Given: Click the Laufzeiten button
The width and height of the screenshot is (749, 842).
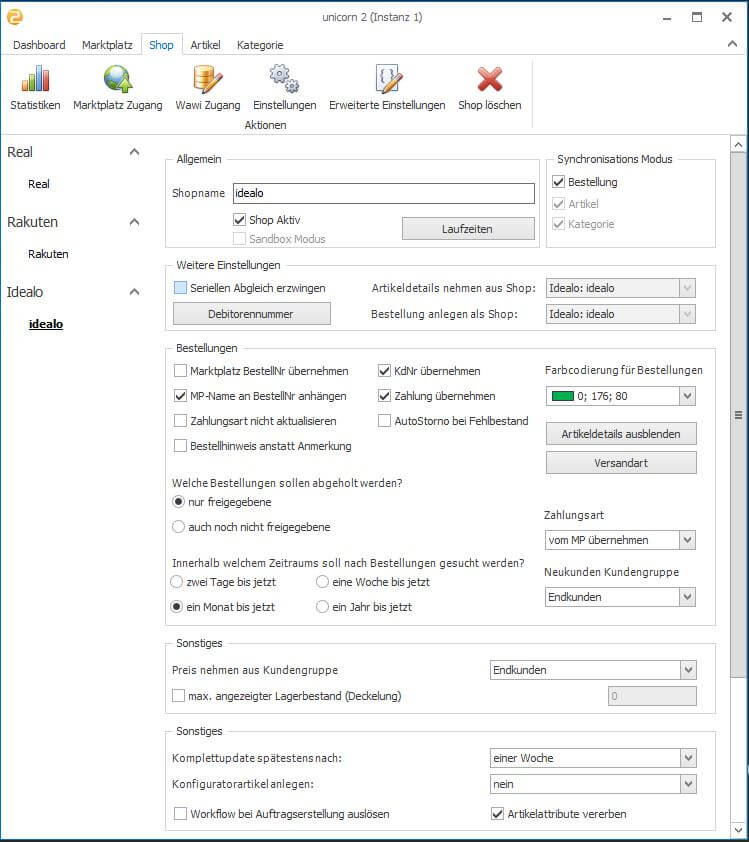Looking at the screenshot, I should (468, 229).
